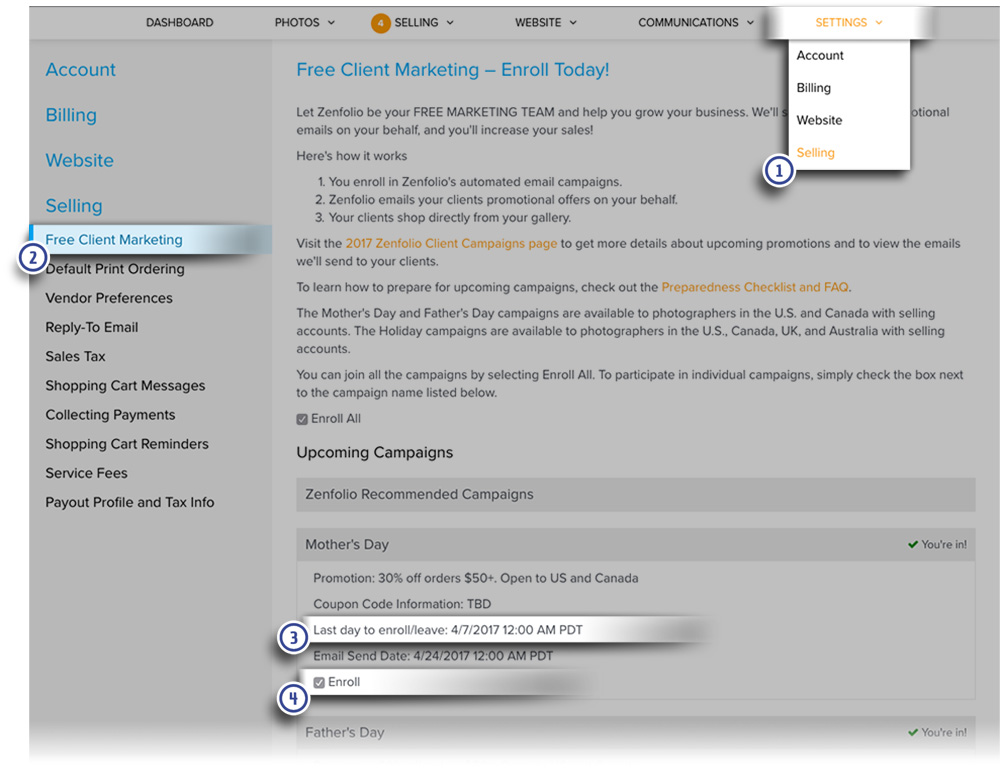This screenshot has width=1000, height=776.
Task: Expand the Selling menu chevron
Action: click(450, 22)
